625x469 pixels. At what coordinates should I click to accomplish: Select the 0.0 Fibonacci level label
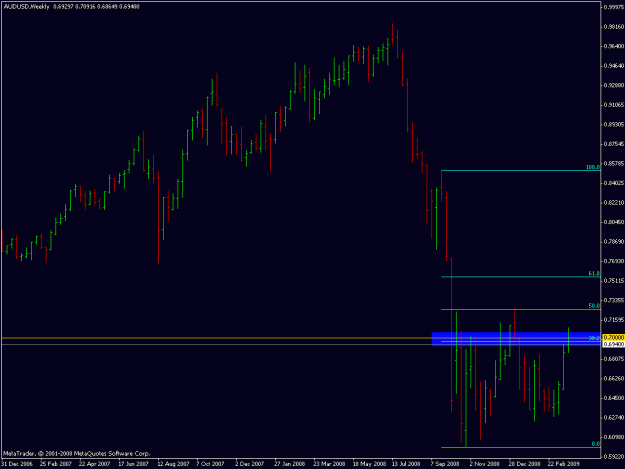click(596, 443)
